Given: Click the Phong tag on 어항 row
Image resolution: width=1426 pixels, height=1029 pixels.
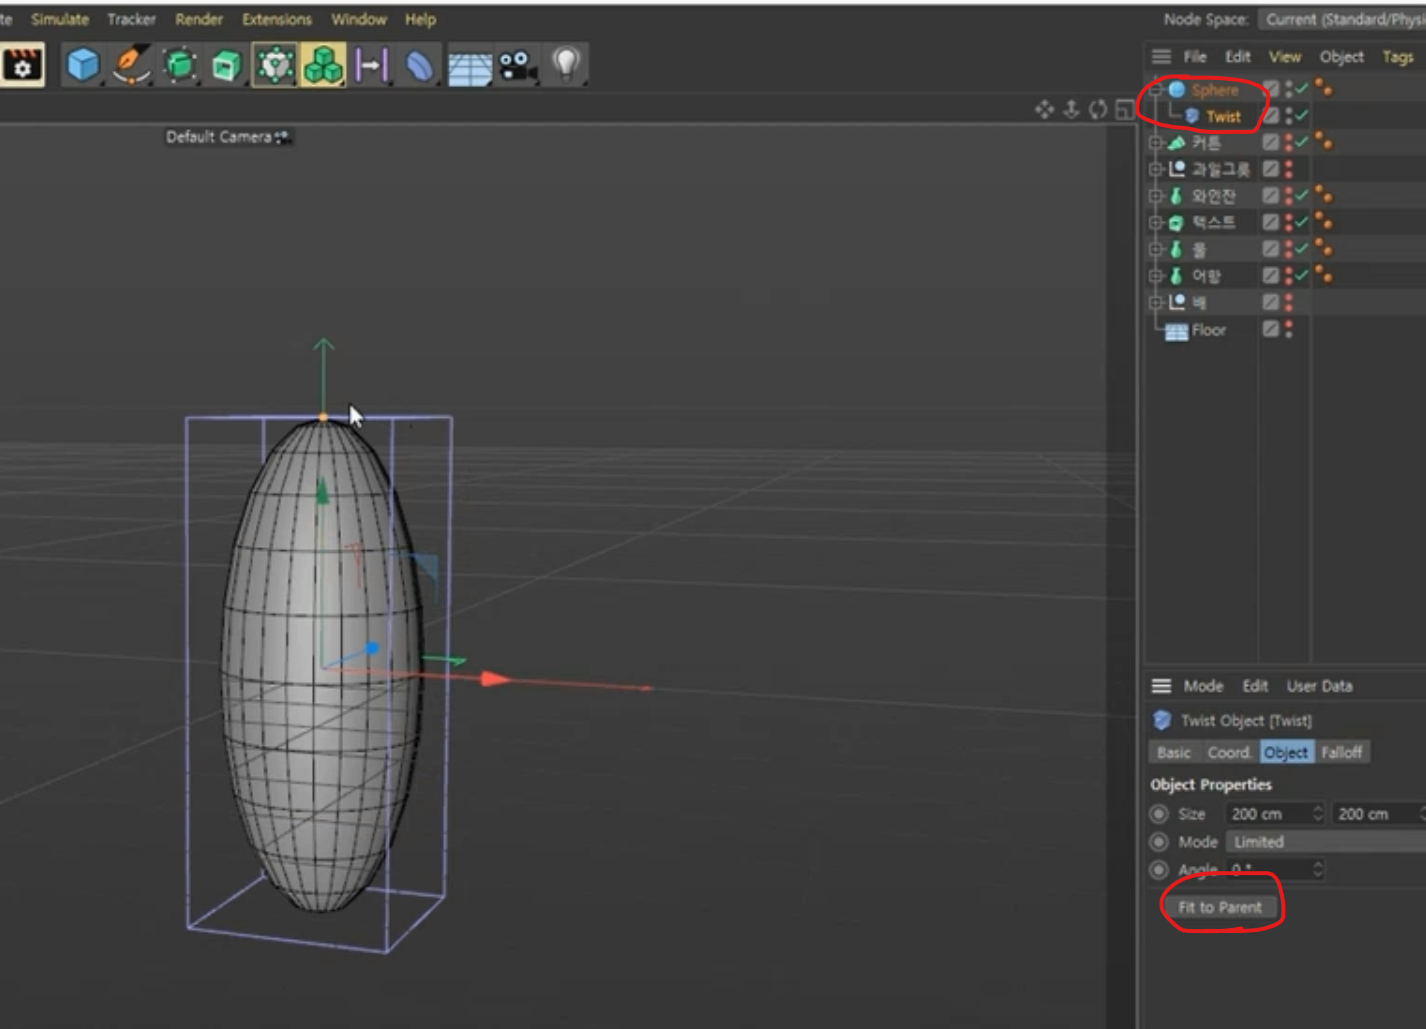Looking at the screenshot, I should [x=1323, y=275].
